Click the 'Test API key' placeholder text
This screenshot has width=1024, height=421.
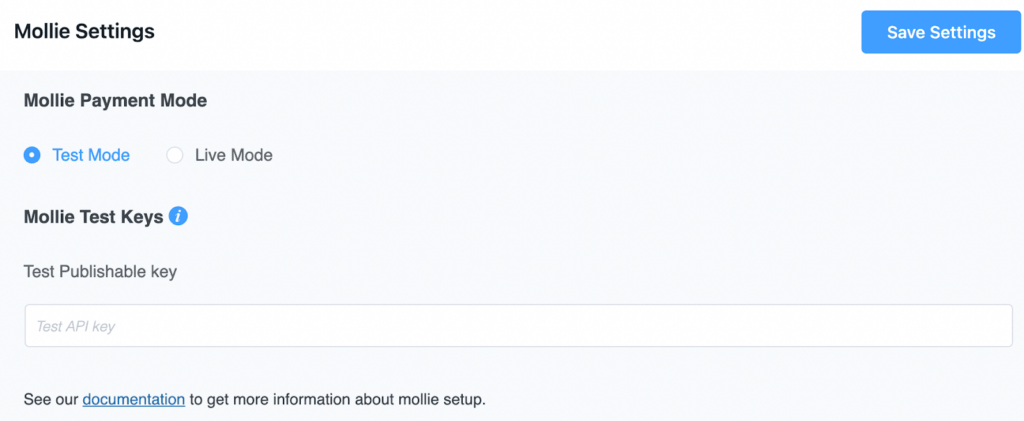click(x=76, y=326)
